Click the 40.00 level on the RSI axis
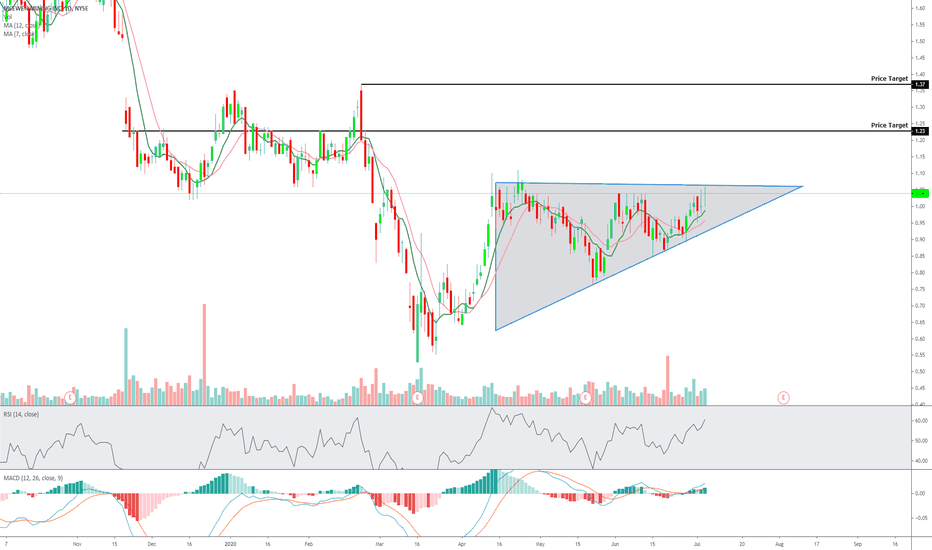The image size is (932, 550). point(921,461)
